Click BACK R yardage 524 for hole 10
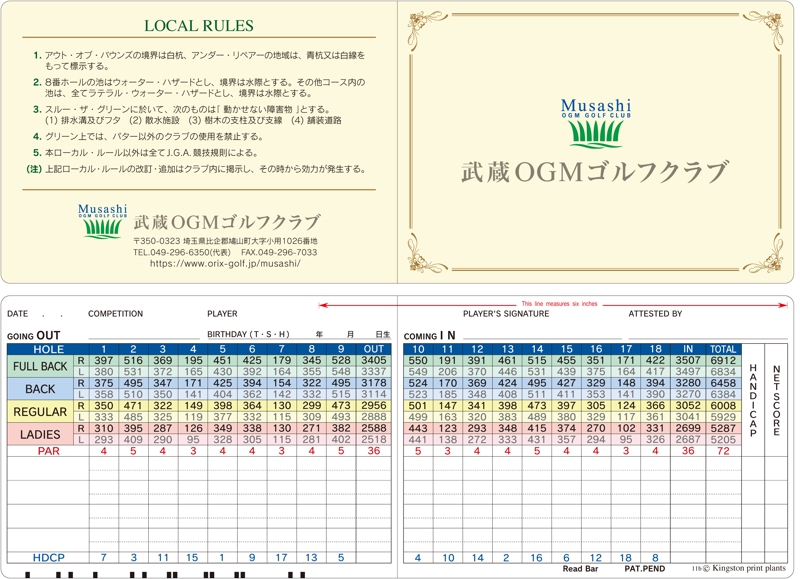This screenshot has width=800, height=579. (418, 383)
